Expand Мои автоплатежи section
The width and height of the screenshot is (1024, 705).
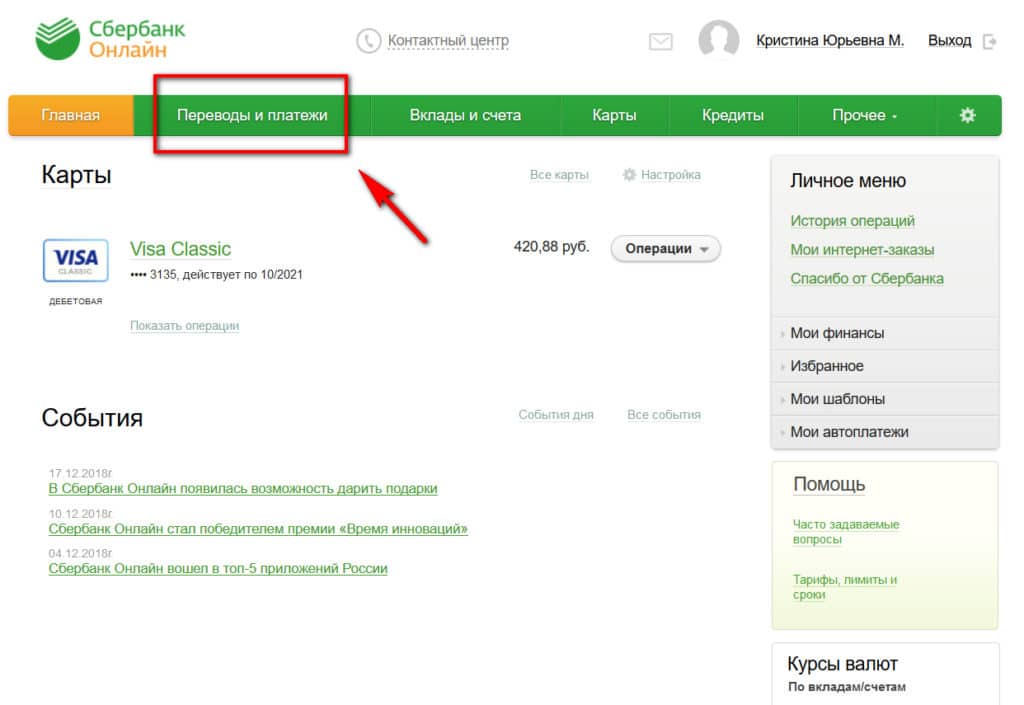(884, 432)
